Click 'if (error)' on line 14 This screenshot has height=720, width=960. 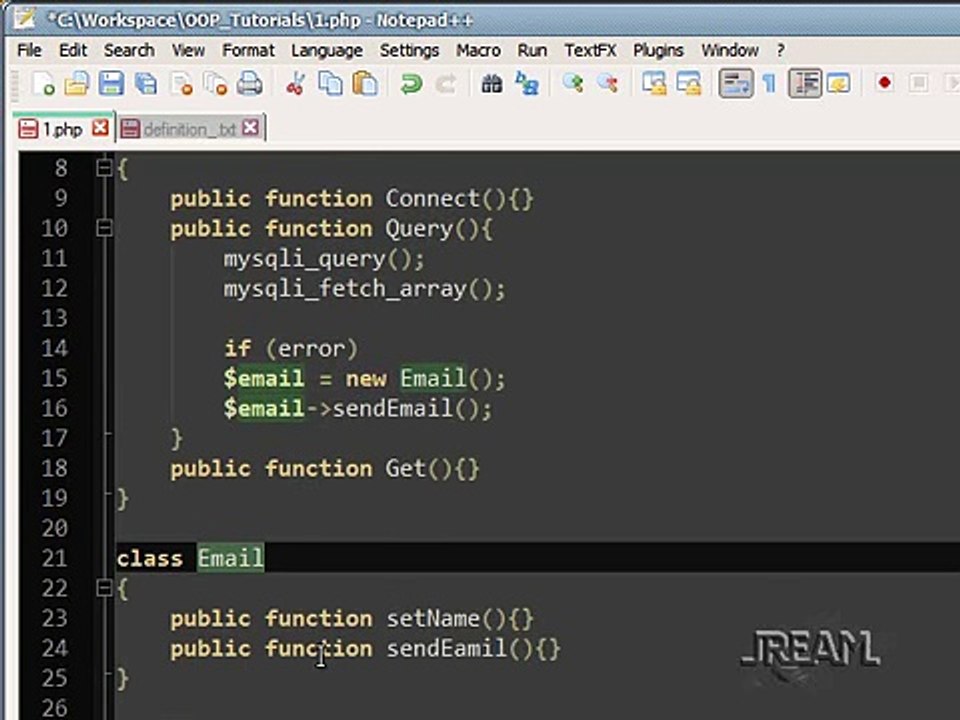pyautogui.click(x=291, y=348)
